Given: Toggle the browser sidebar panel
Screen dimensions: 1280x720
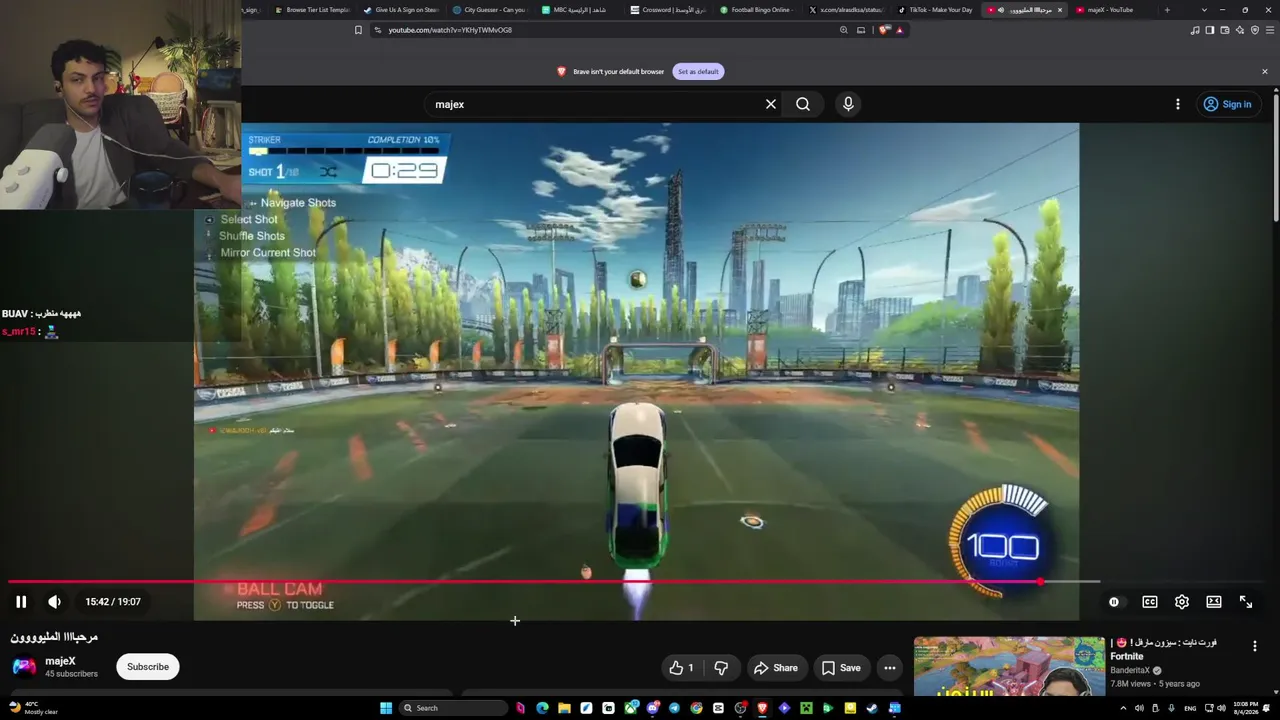Looking at the screenshot, I should tap(1210, 30).
